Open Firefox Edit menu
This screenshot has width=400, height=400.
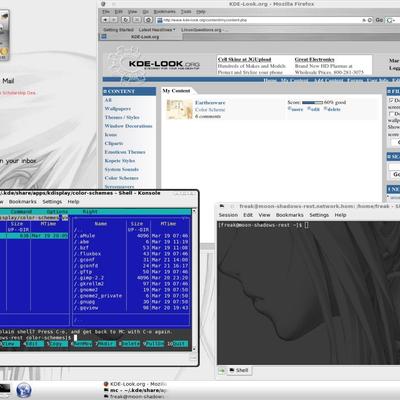click(119, 12)
